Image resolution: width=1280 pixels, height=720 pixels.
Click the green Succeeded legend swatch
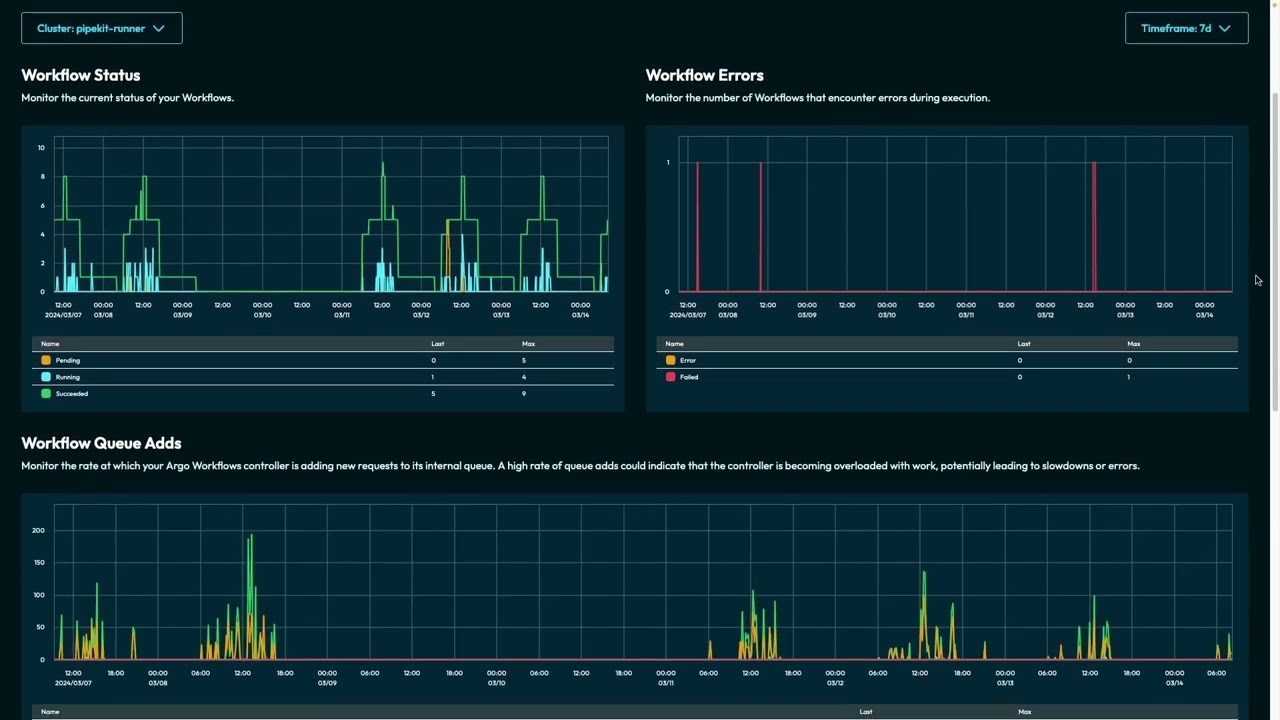pos(46,394)
